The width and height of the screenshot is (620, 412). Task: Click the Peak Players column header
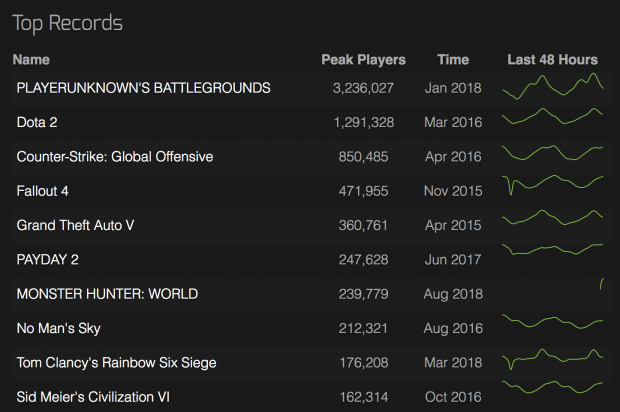coord(363,60)
